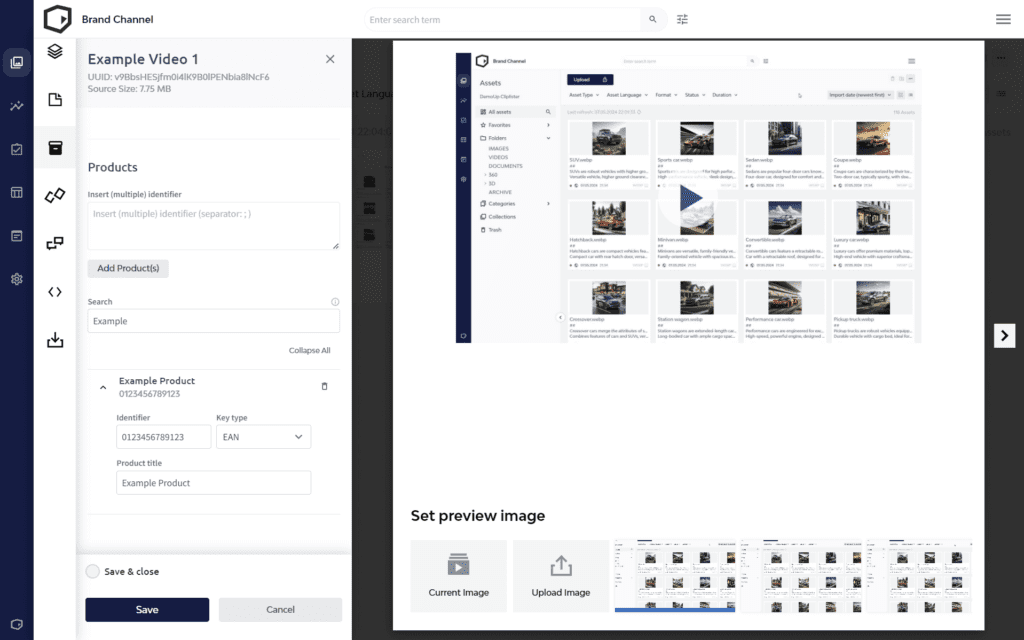Image resolution: width=1024 pixels, height=640 pixels.
Task: Open the hamburger menu at top right
Action: (1002, 19)
